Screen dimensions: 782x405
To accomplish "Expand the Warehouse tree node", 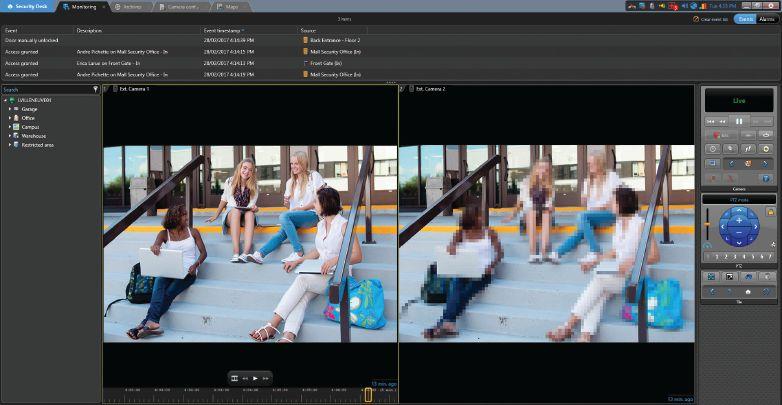I will point(10,136).
